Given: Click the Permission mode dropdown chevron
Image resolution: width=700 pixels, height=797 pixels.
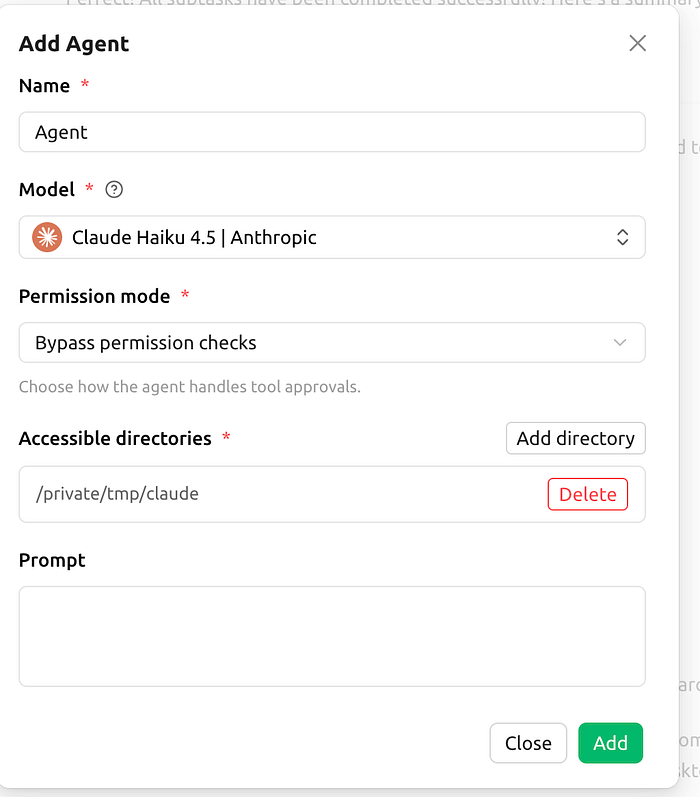Looking at the screenshot, I should tap(620, 343).
